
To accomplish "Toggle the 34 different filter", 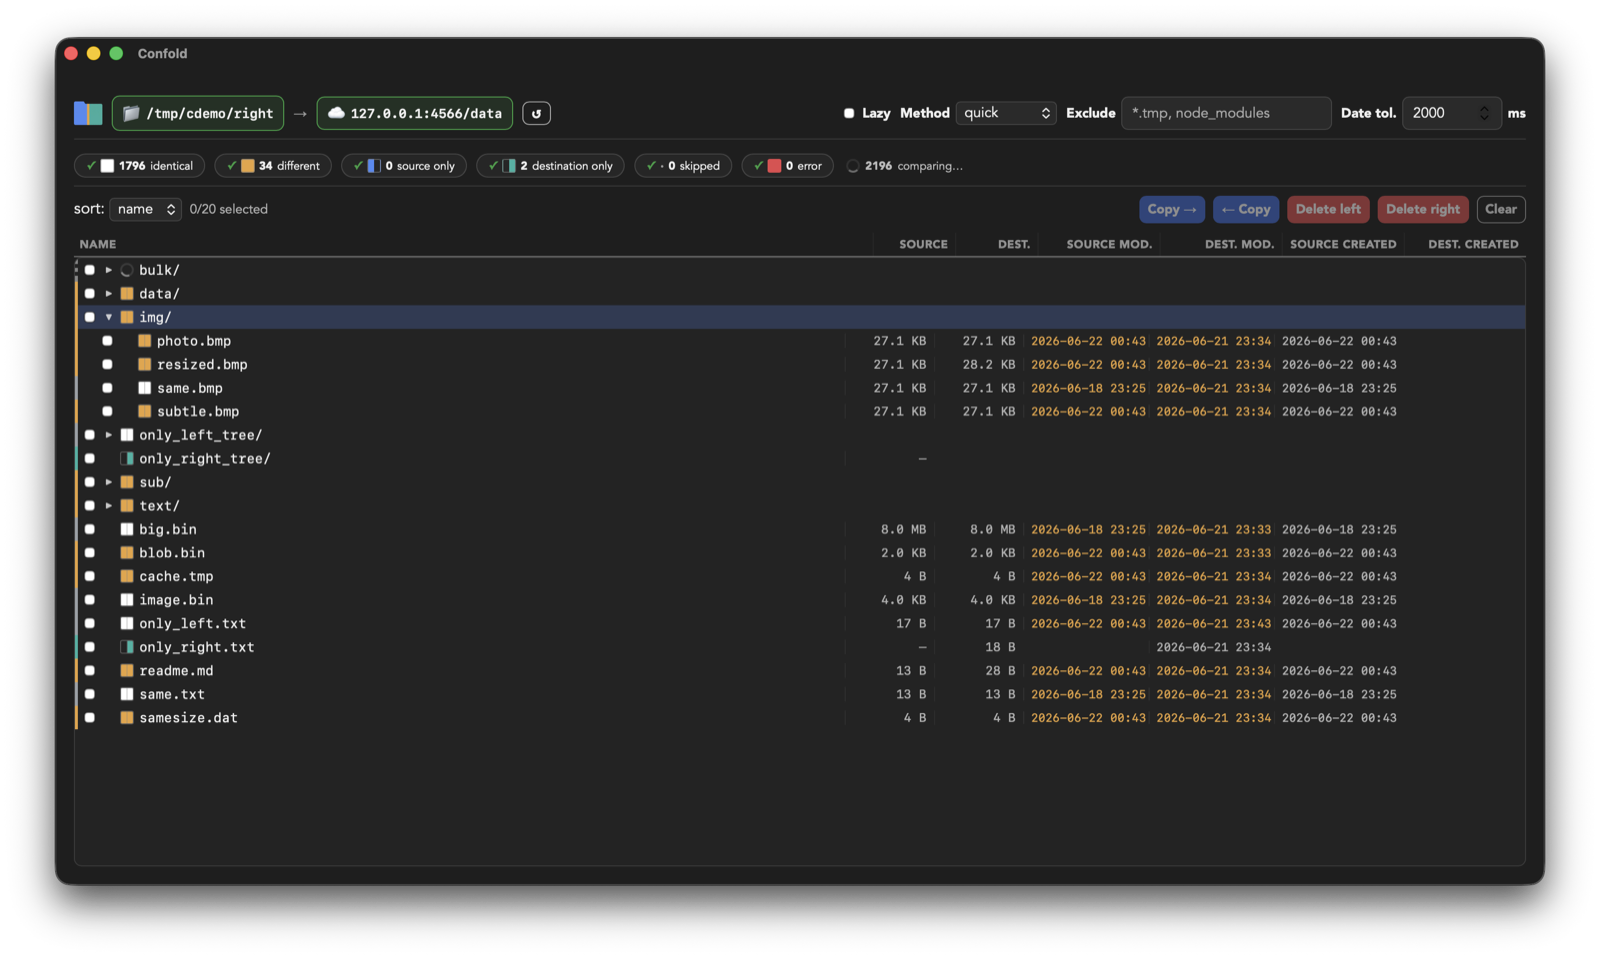I will [273, 166].
